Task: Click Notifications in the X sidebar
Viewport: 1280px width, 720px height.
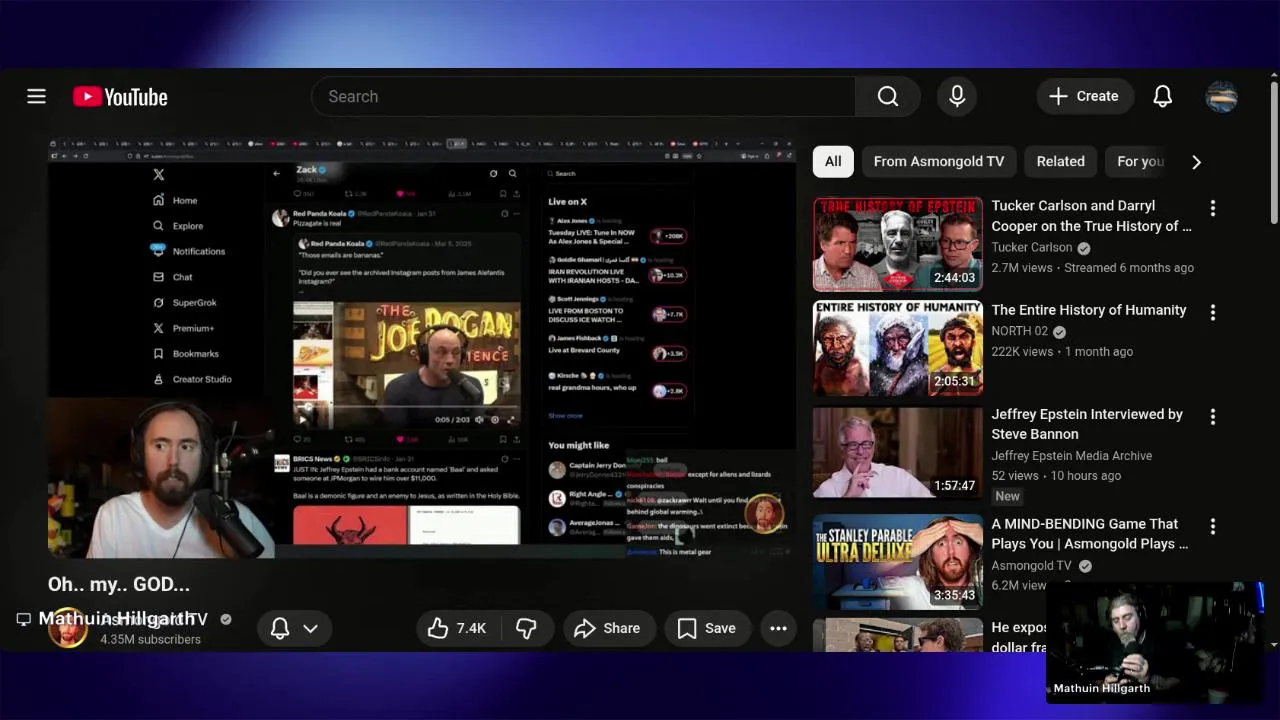Action: coord(189,251)
